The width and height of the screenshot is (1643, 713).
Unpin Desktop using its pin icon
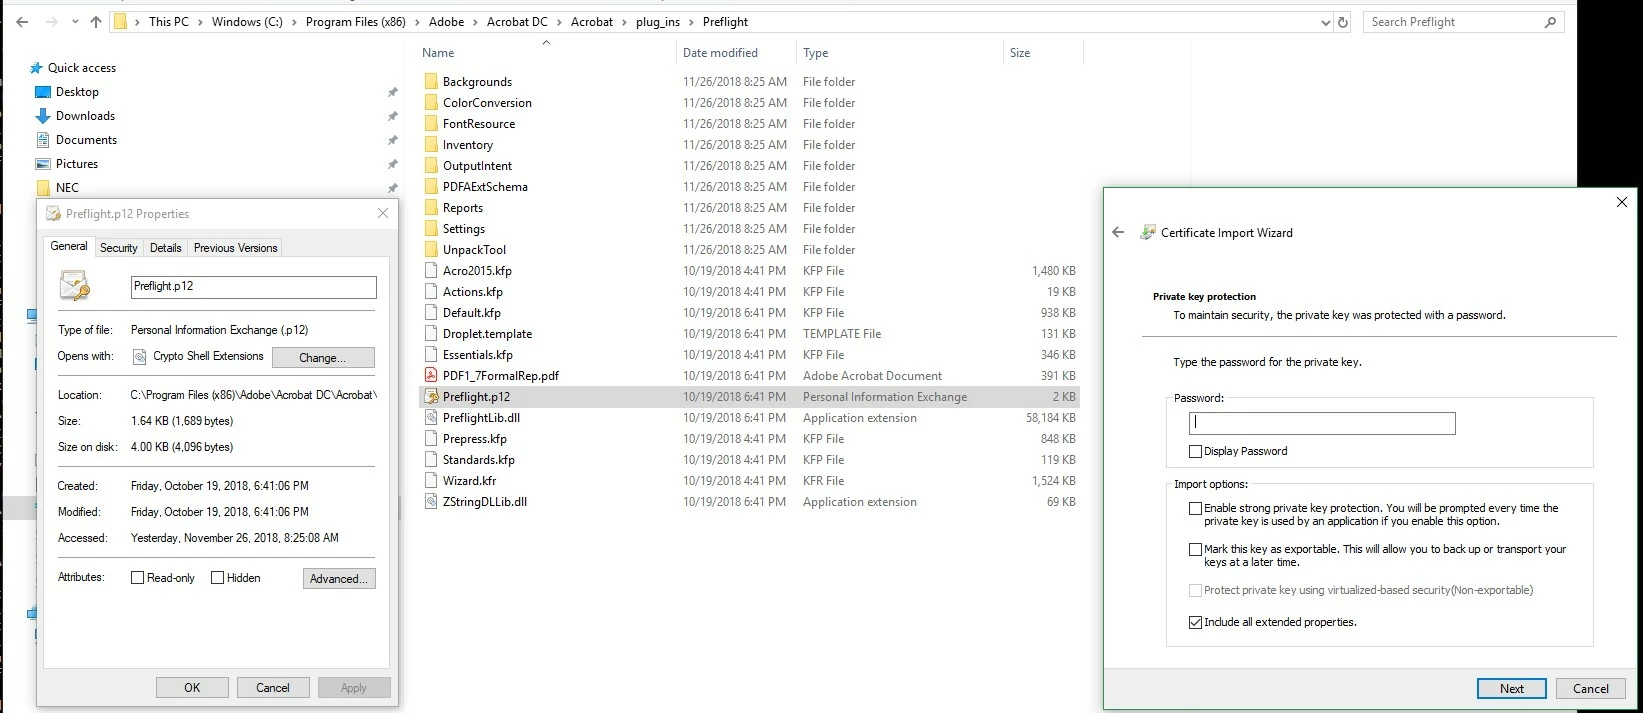[392, 92]
